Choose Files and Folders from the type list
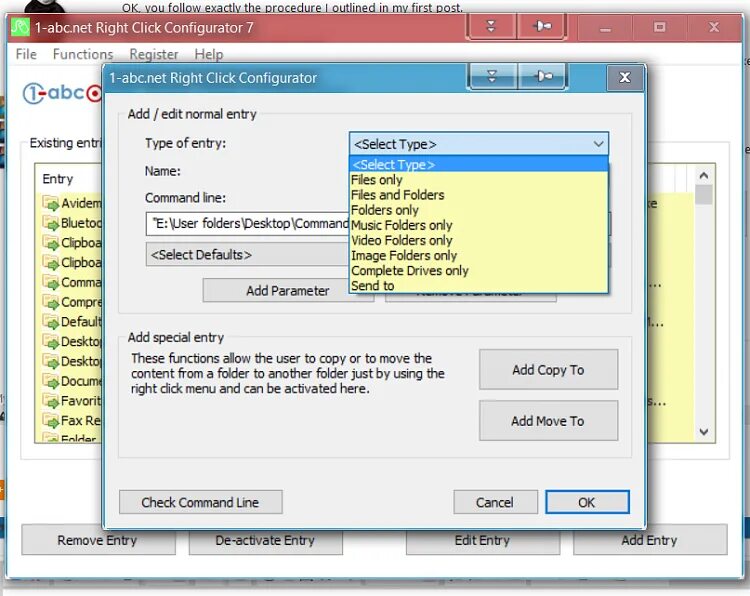Image resolution: width=750 pixels, height=596 pixels. [479, 195]
